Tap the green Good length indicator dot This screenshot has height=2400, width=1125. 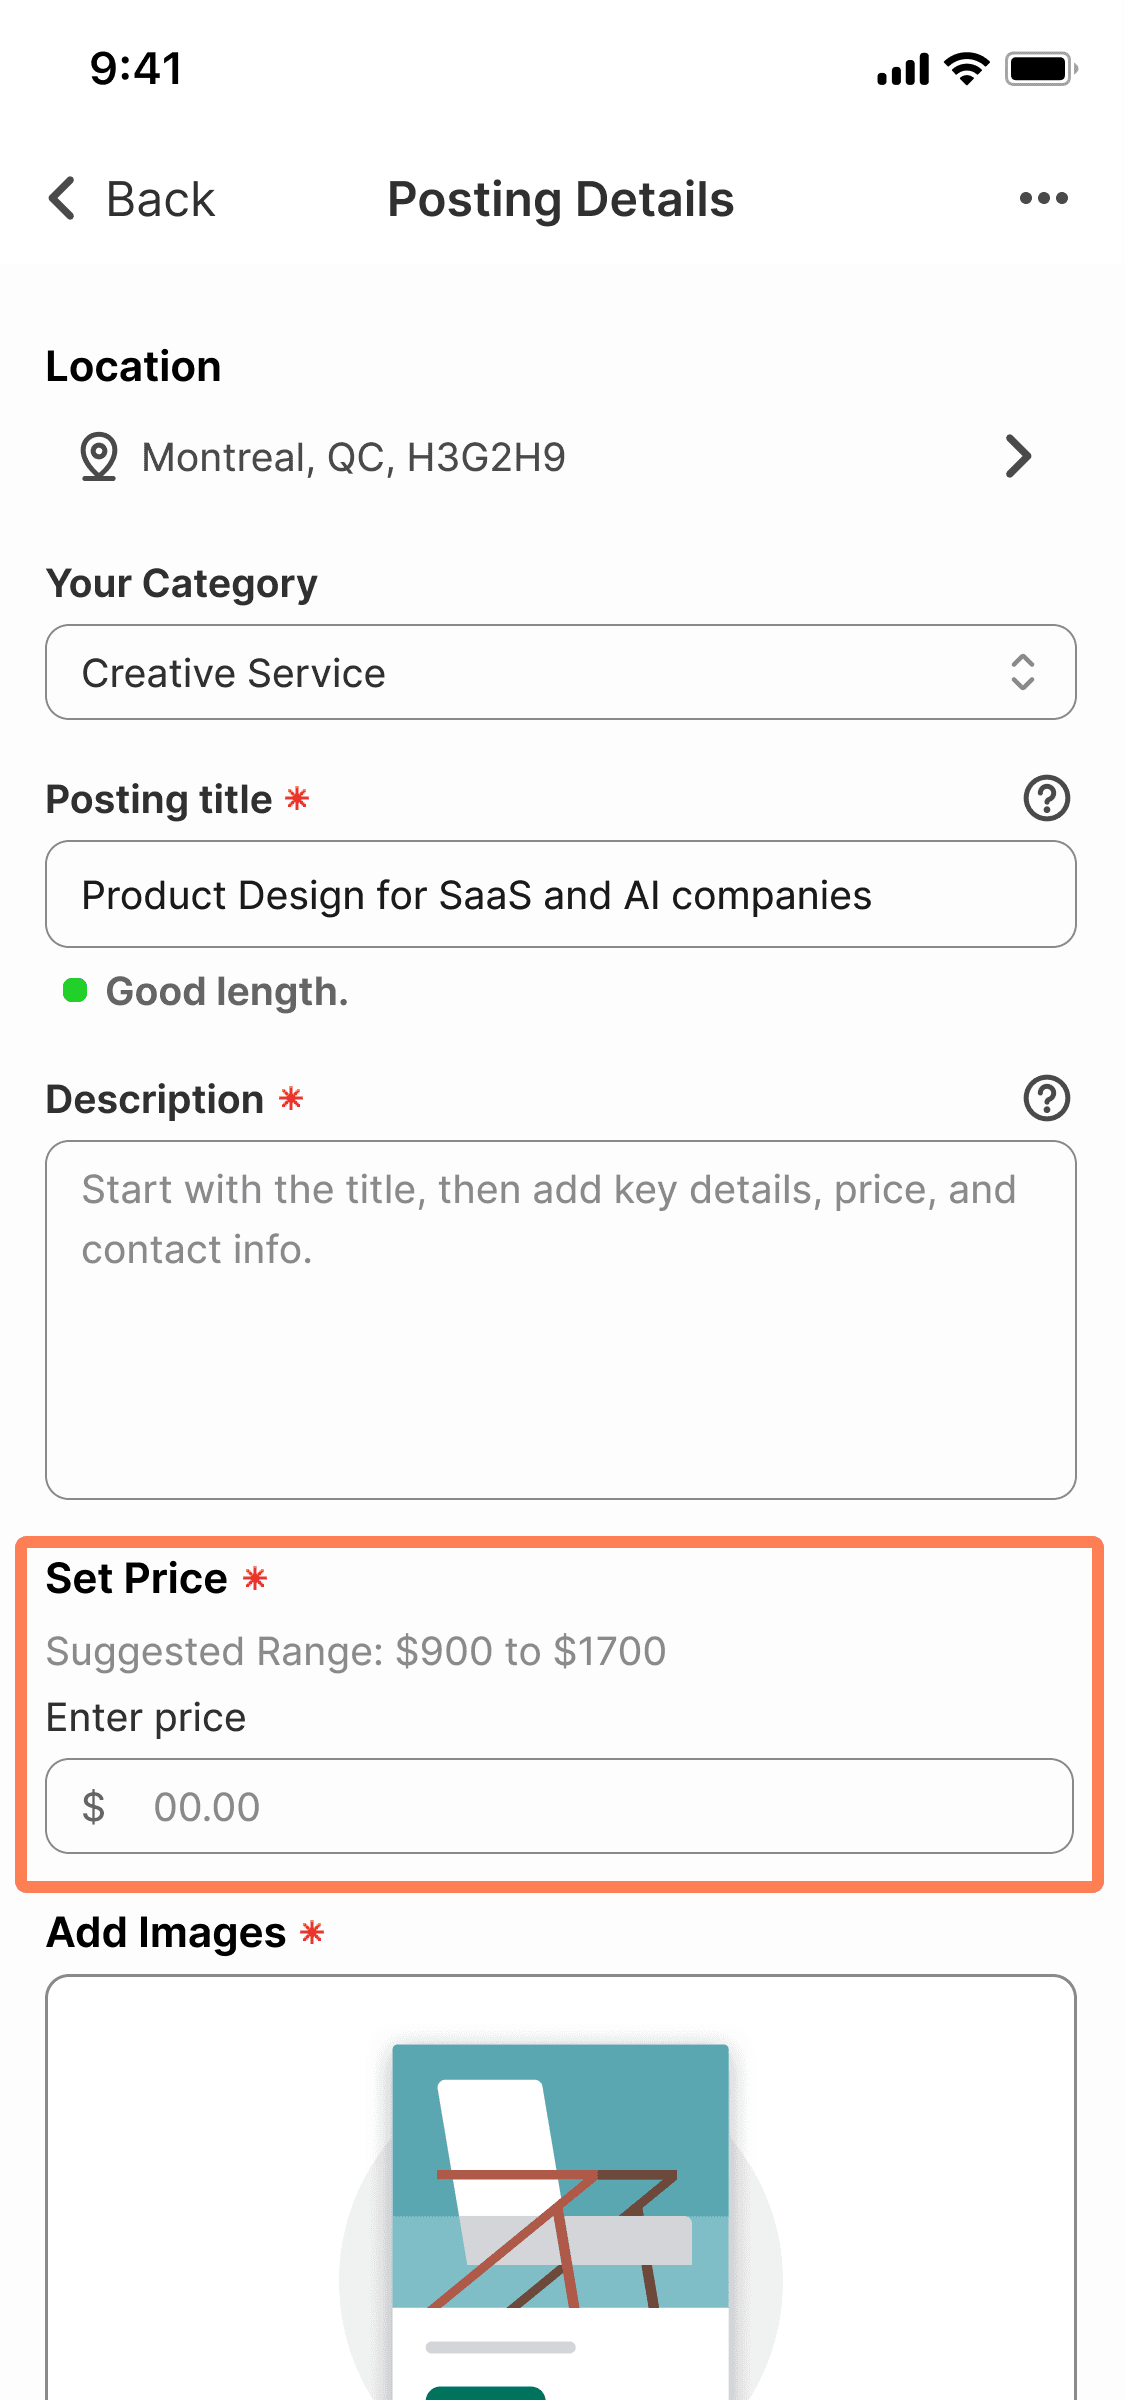(x=75, y=991)
